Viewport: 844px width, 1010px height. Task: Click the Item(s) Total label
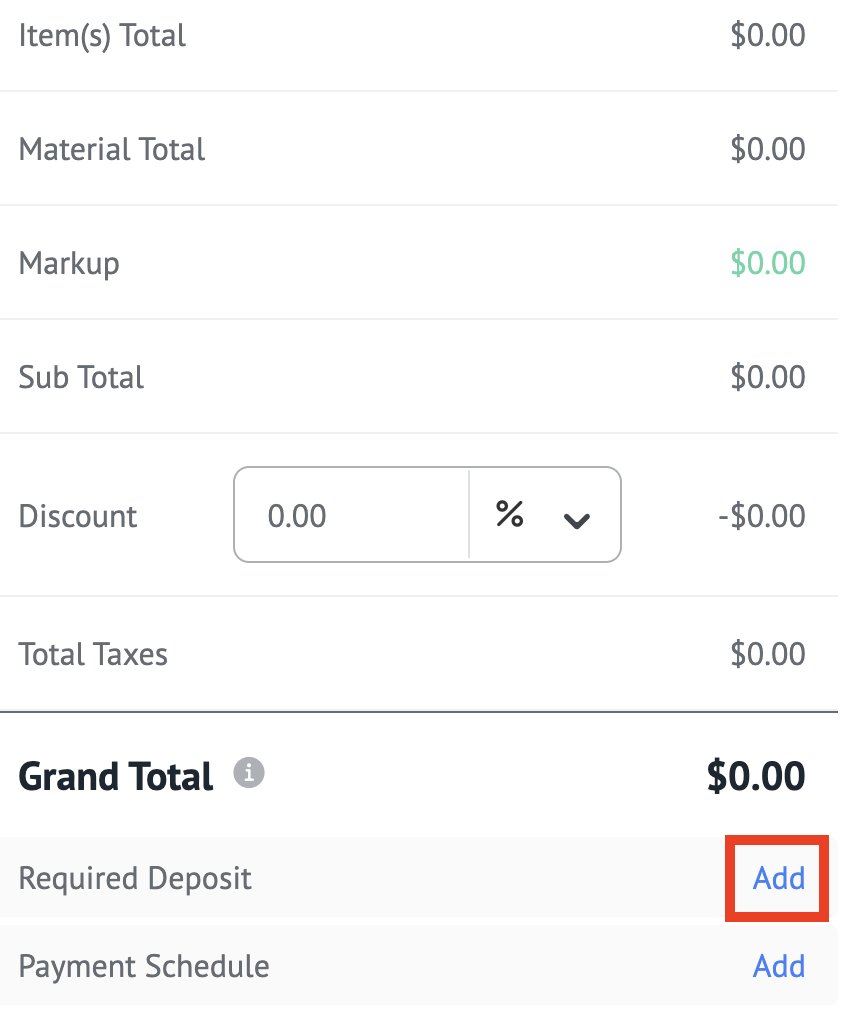(102, 36)
